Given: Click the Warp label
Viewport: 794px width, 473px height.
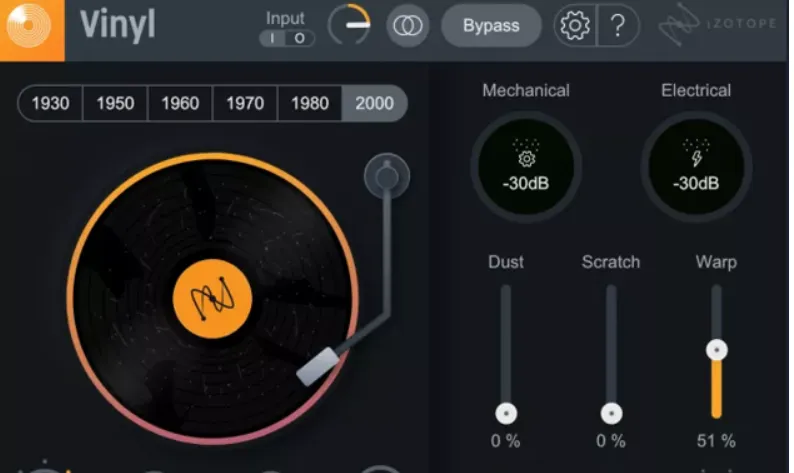Looking at the screenshot, I should [x=716, y=262].
